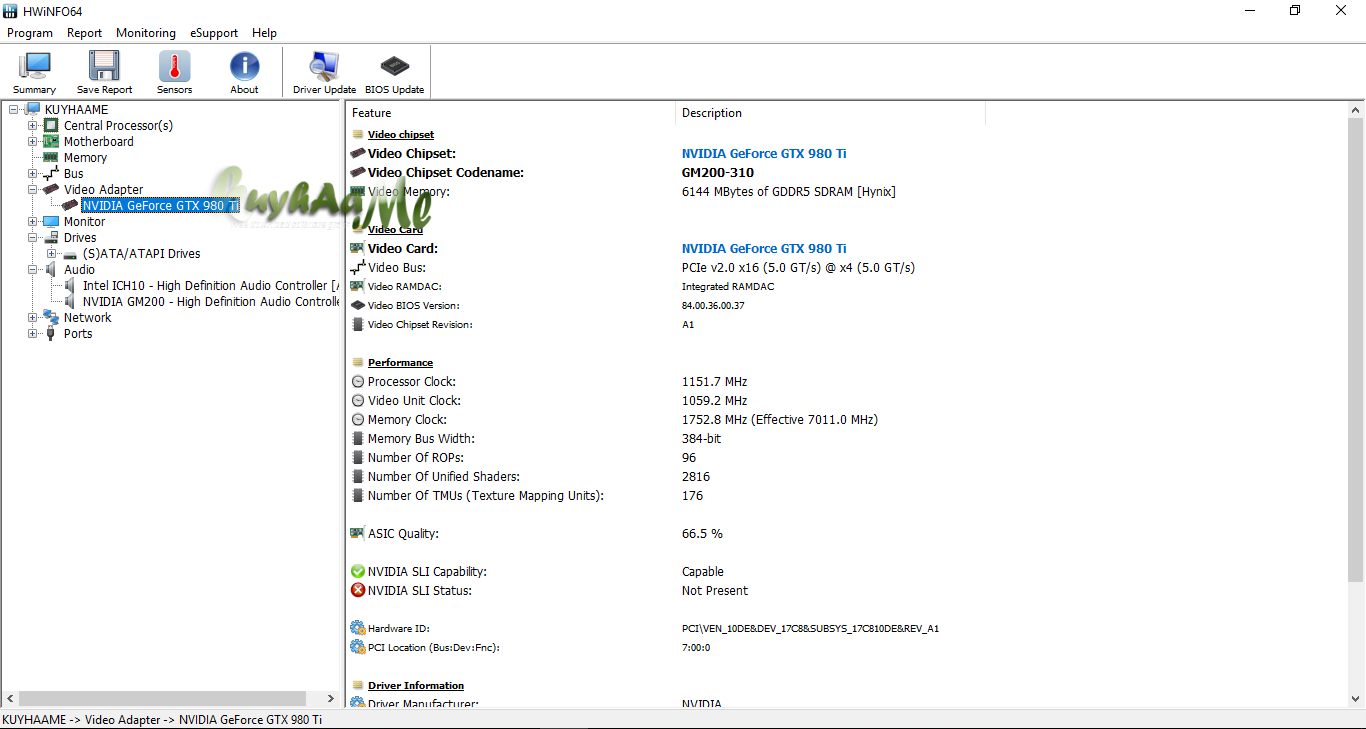Click the icon beside Video Bus
The image size is (1366, 729).
pos(358,267)
